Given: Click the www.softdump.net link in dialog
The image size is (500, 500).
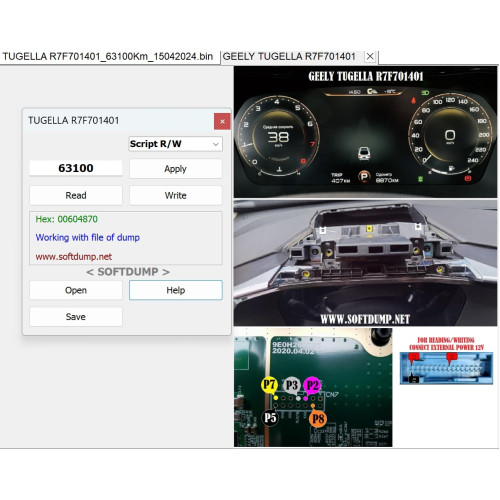Looking at the screenshot, I should coord(74,256).
